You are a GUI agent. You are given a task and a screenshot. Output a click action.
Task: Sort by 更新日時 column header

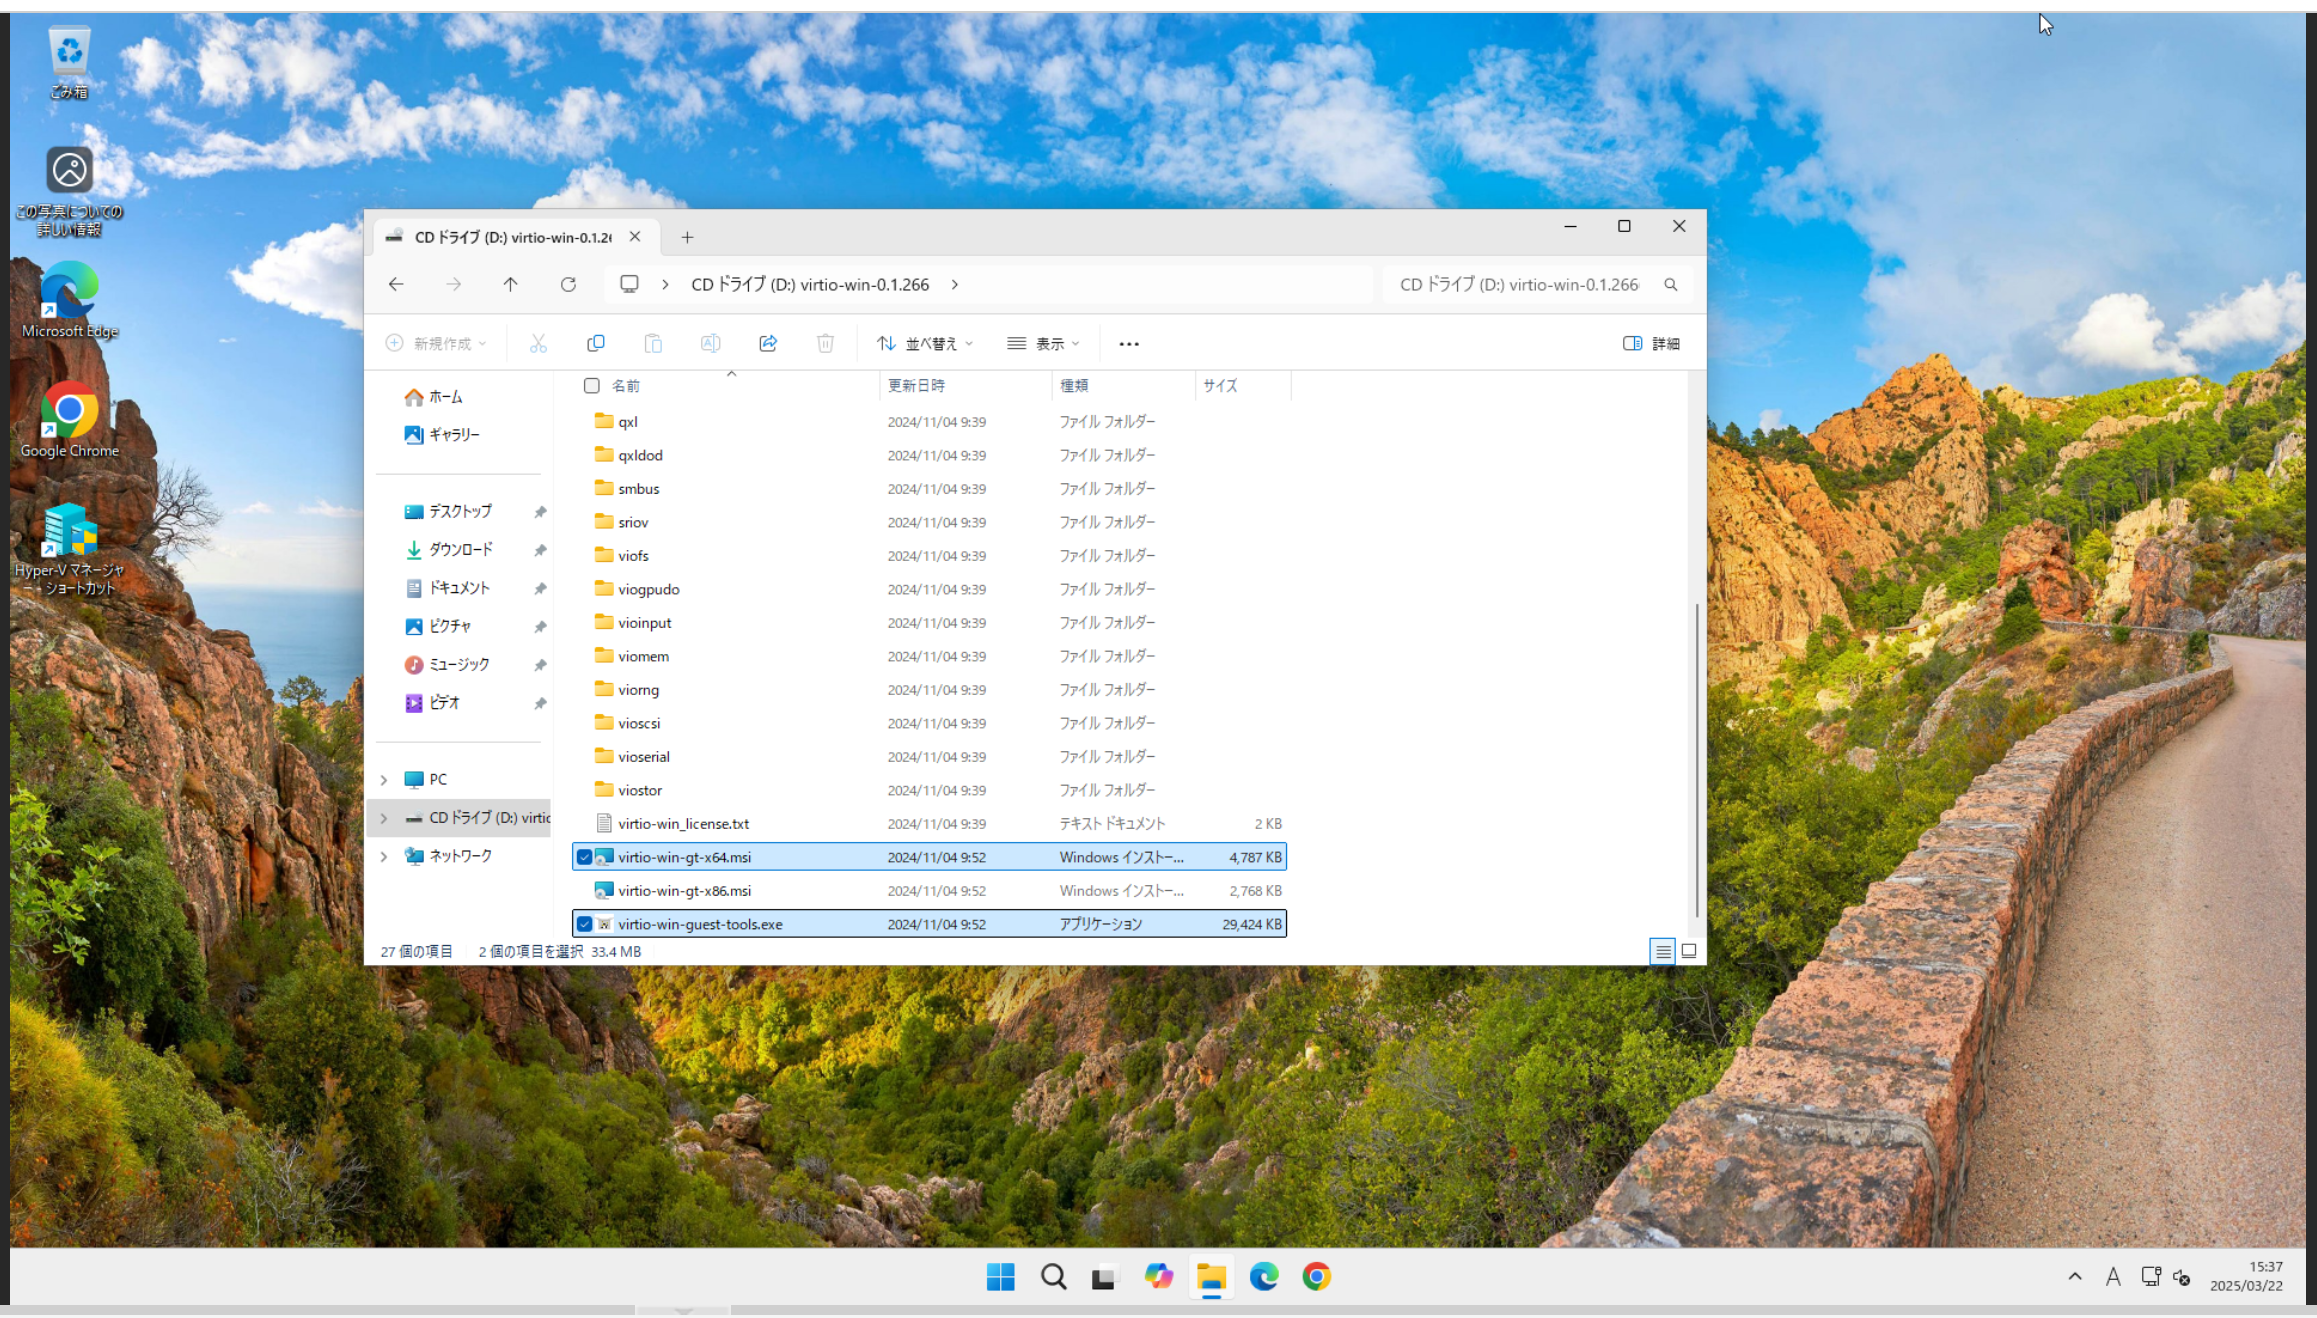(x=916, y=385)
